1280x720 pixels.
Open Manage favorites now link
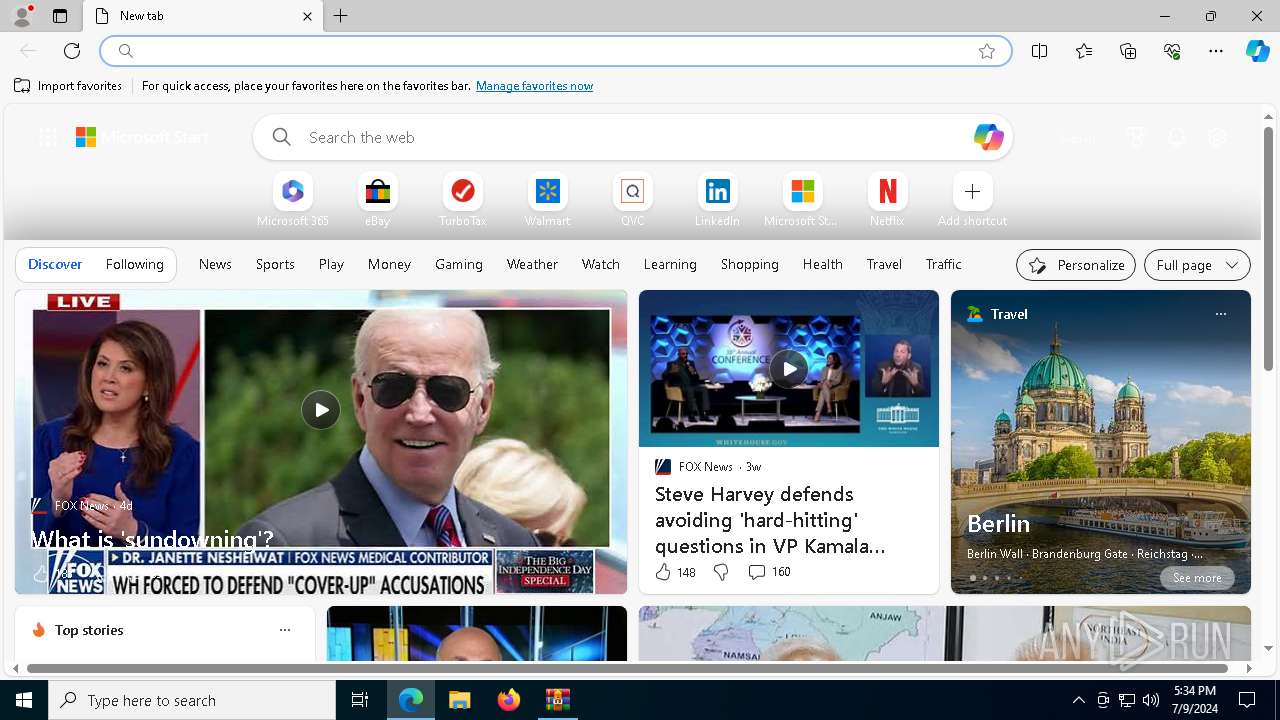534,86
